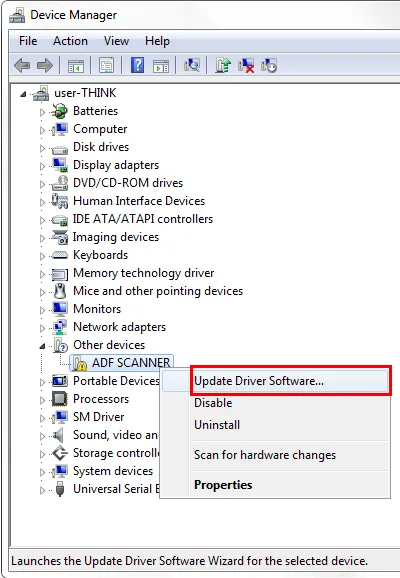Click the Properties toolbar icon

click(106, 66)
